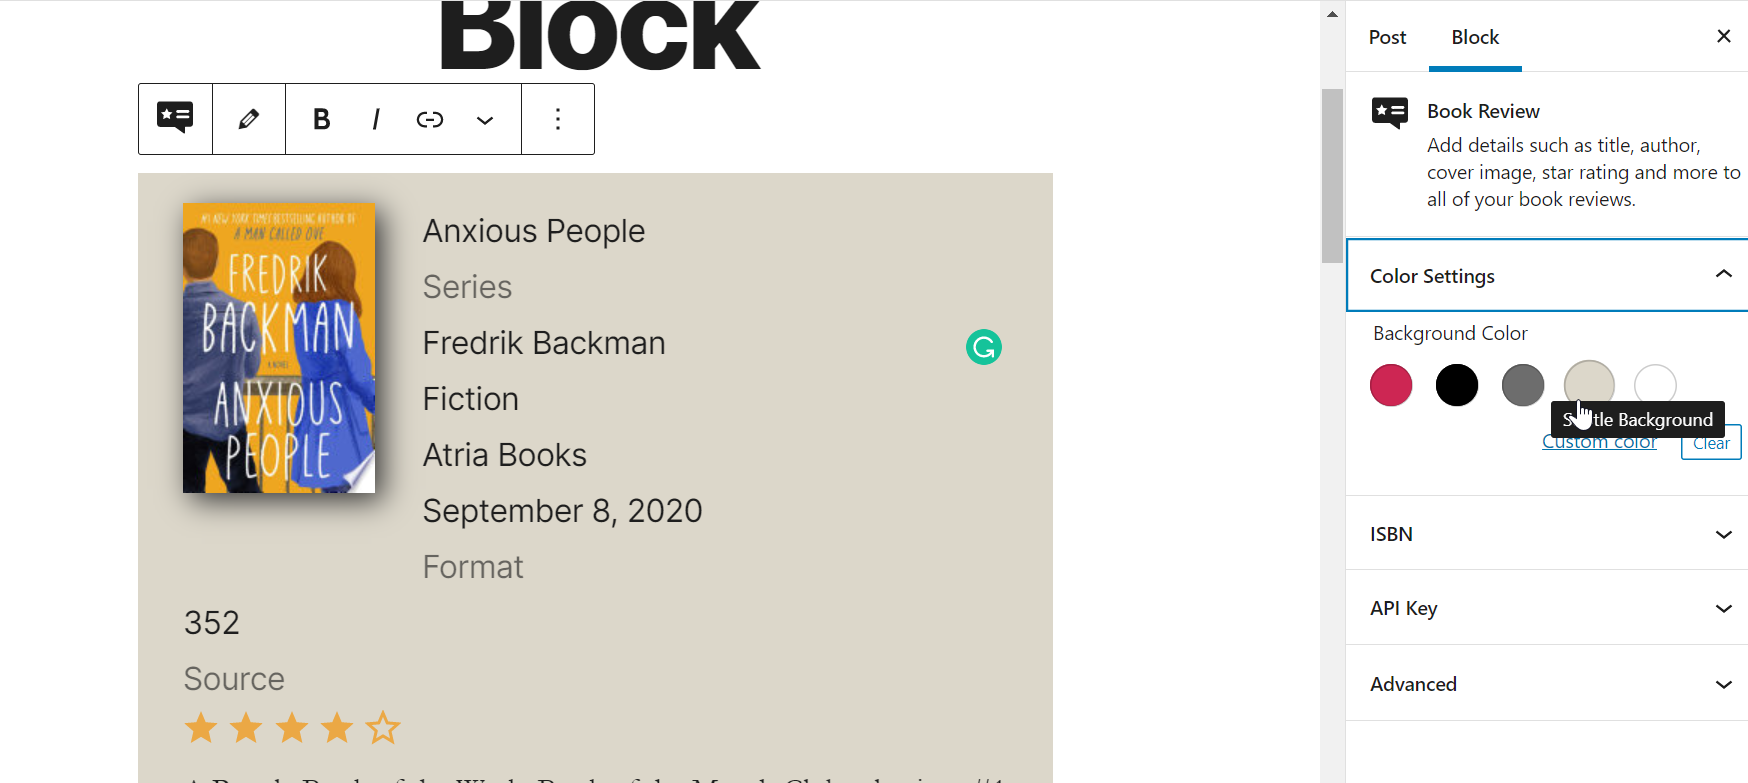Toggle italic text formatting

[x=376, y=120]
